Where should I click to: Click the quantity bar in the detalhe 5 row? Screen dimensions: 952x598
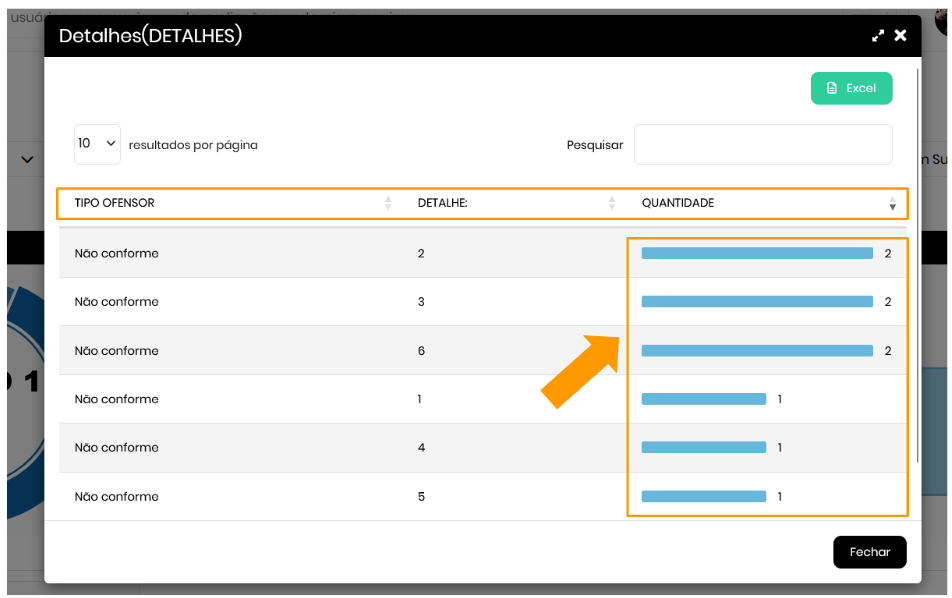(x=703, y=497)
